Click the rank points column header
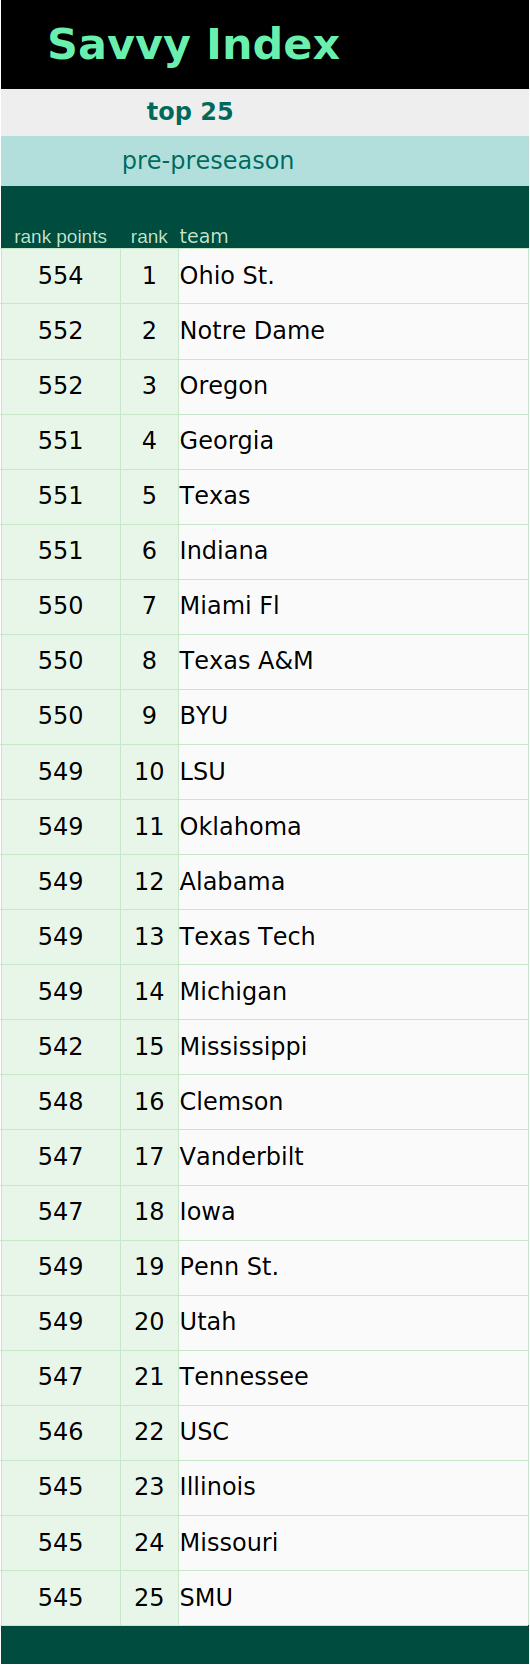This screenshot has width=530, height=1666. [60, 237]
